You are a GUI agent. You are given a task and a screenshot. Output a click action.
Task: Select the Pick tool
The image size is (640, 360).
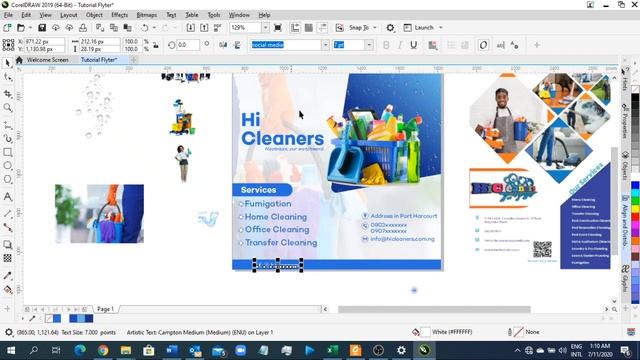(7, 63)
